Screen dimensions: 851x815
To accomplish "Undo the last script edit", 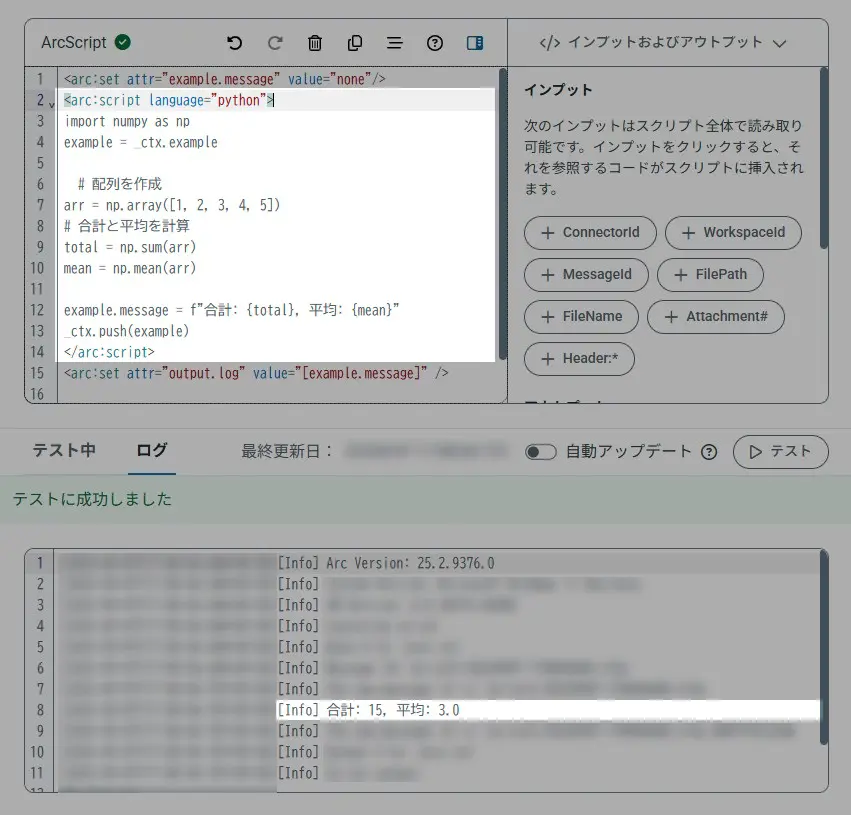I will (236, 43).
